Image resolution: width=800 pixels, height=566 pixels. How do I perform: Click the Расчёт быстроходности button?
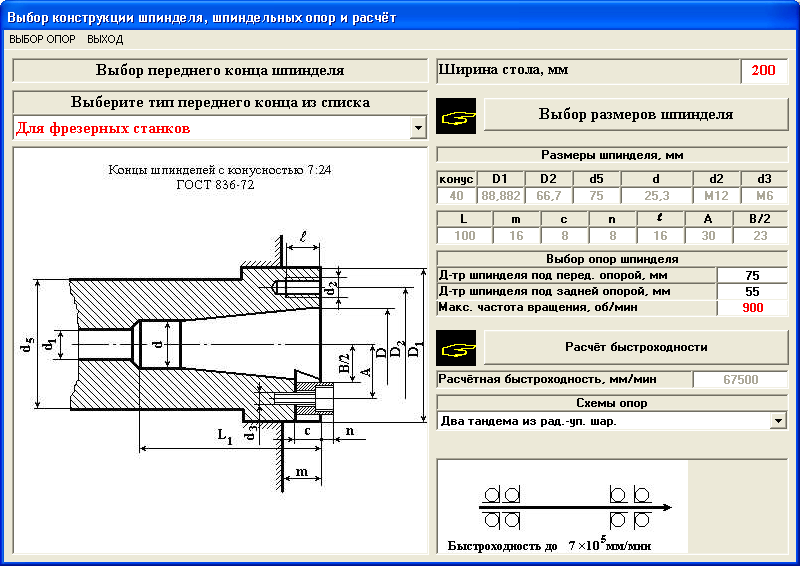(636, 347)
